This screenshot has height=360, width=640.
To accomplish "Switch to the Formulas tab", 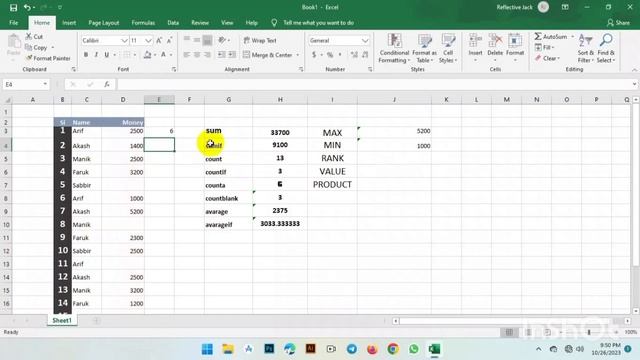I will pos(143,23).
